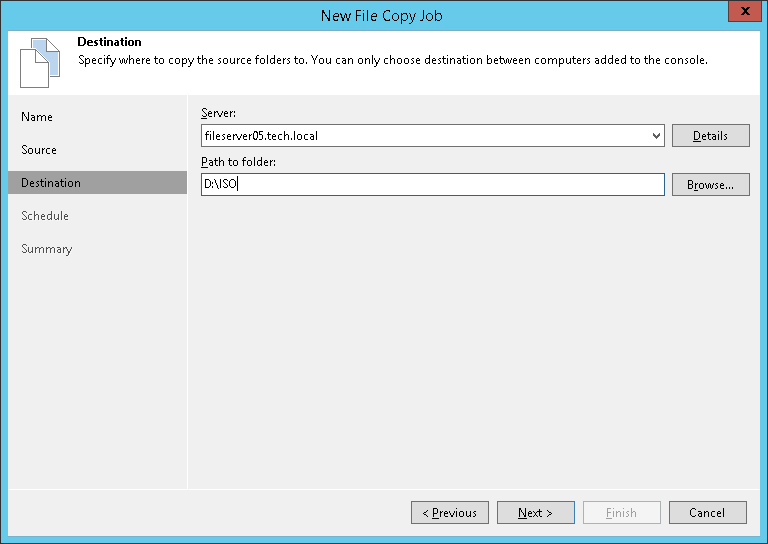Image resolution: width=768 pixels, height=544 pixels.
Task: Click the file copy documents icon in header
Action: pyautogui.click(x=34, y=62)
